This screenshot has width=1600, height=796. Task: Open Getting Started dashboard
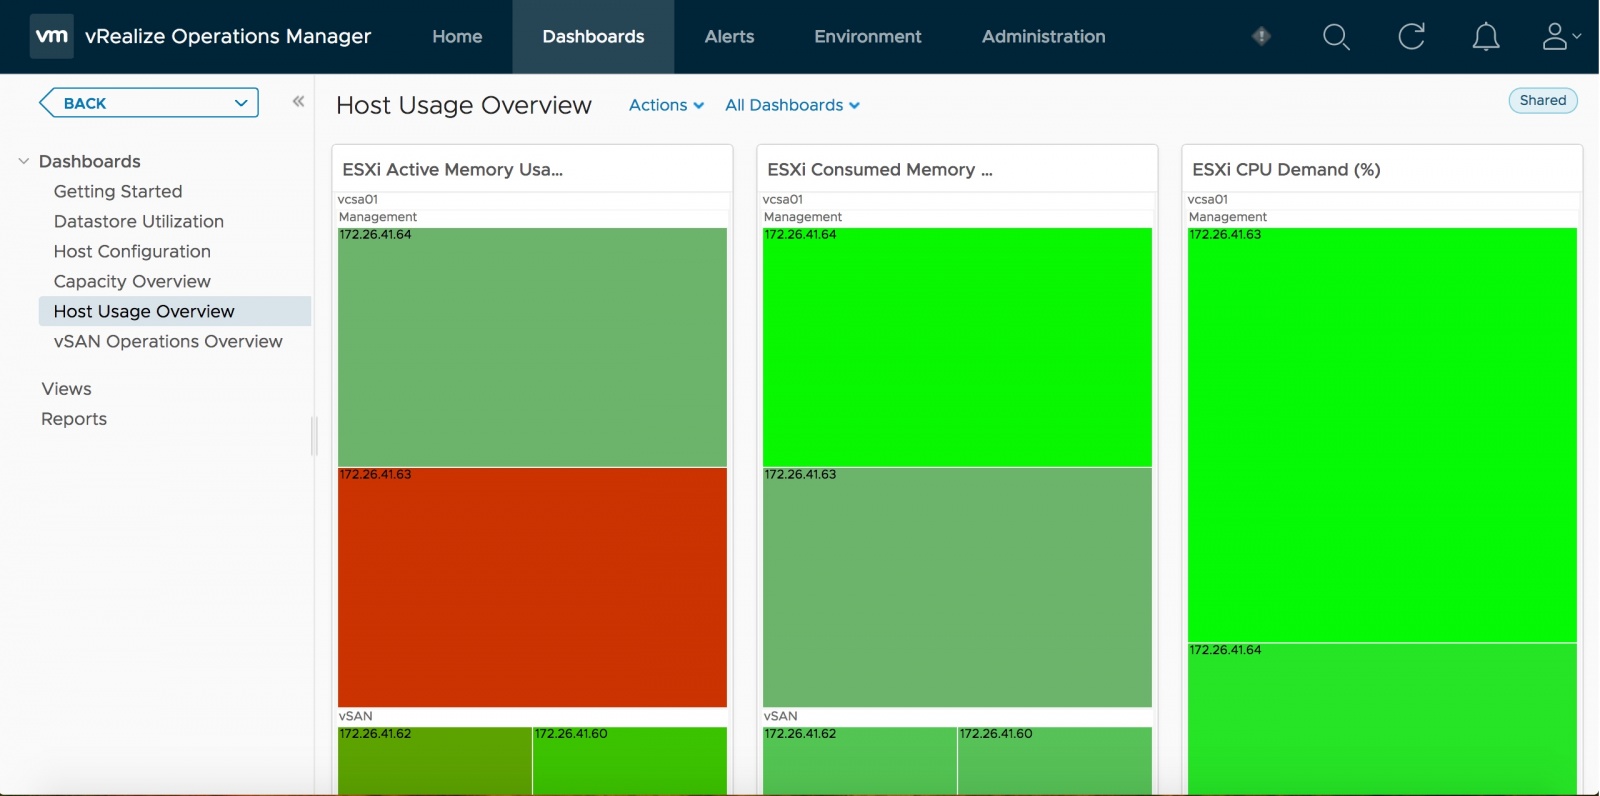pos(118,191)
